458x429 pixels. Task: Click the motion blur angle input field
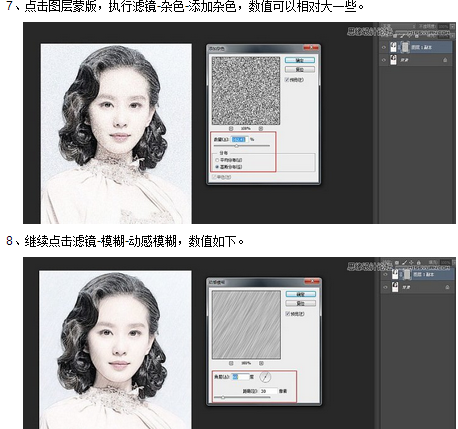(240, 377)
